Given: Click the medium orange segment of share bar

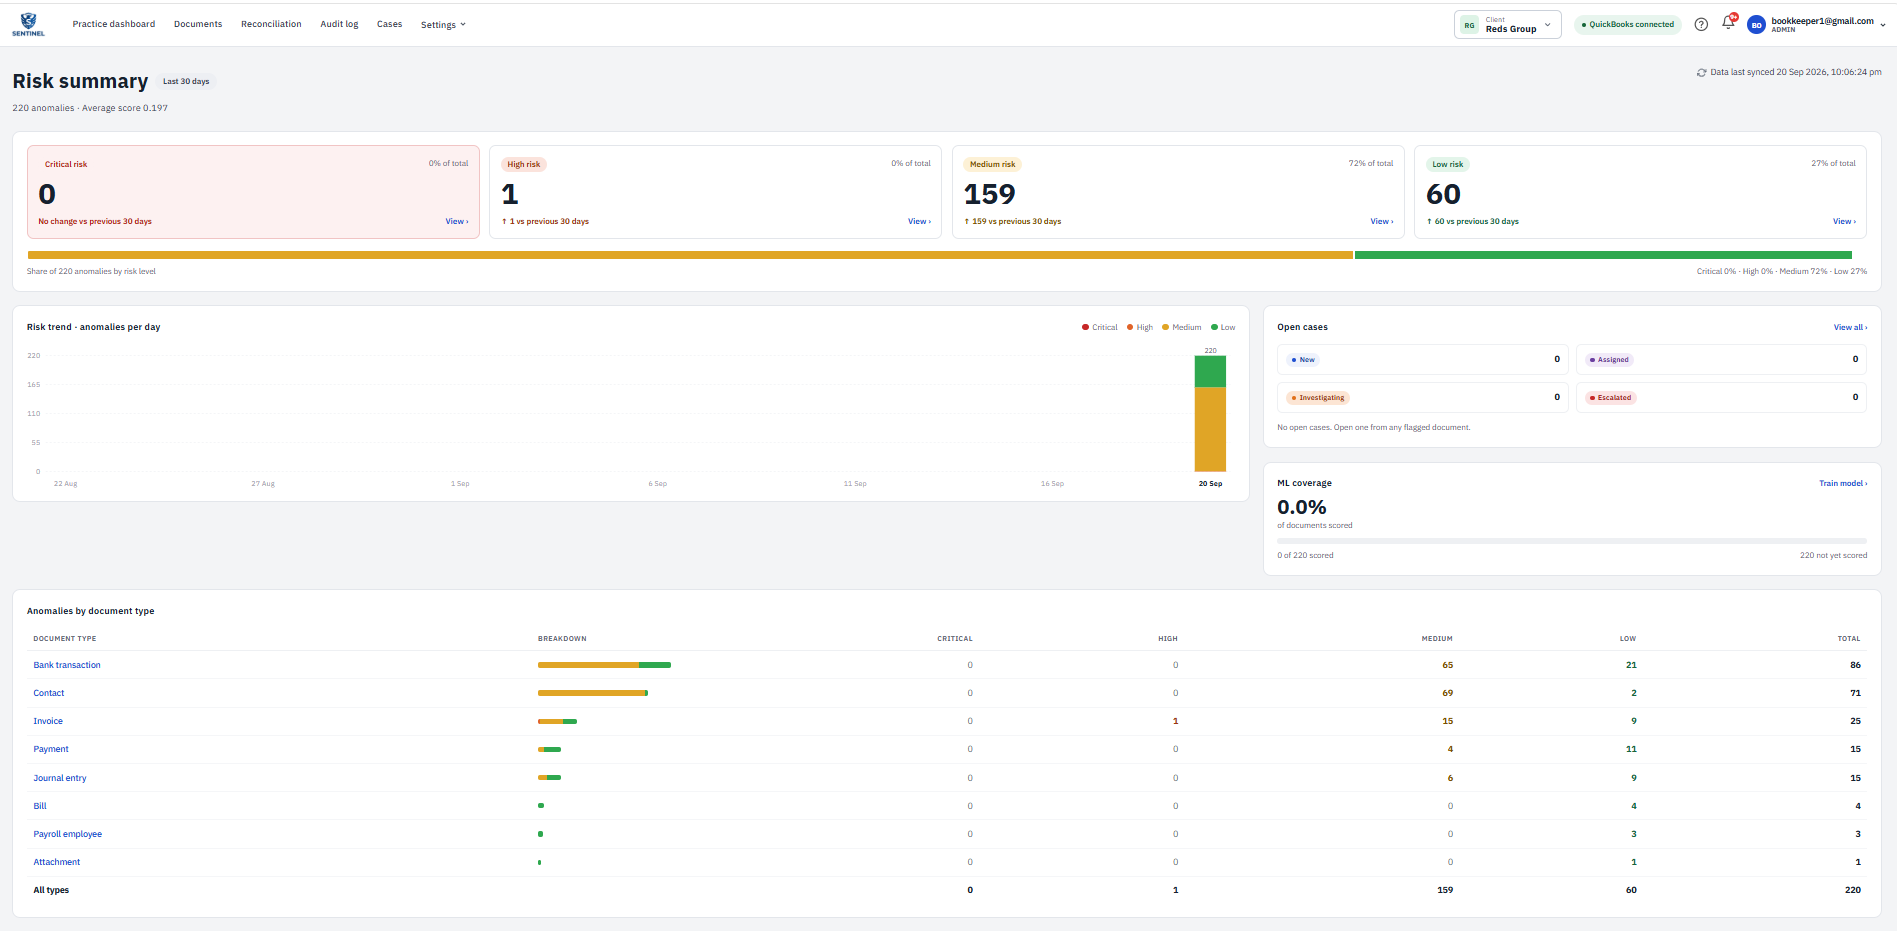Looking at the screenshot, I should point(690,255).
